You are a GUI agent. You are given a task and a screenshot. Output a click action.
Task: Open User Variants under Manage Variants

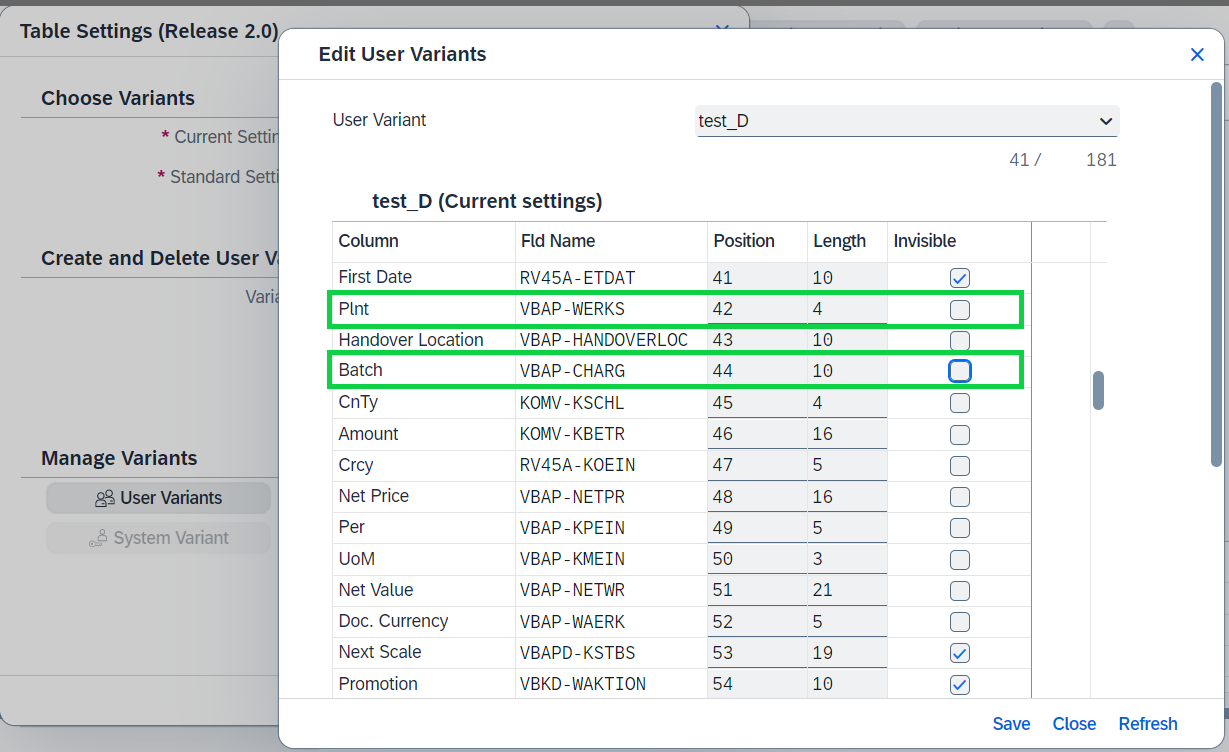pos(158,498)
